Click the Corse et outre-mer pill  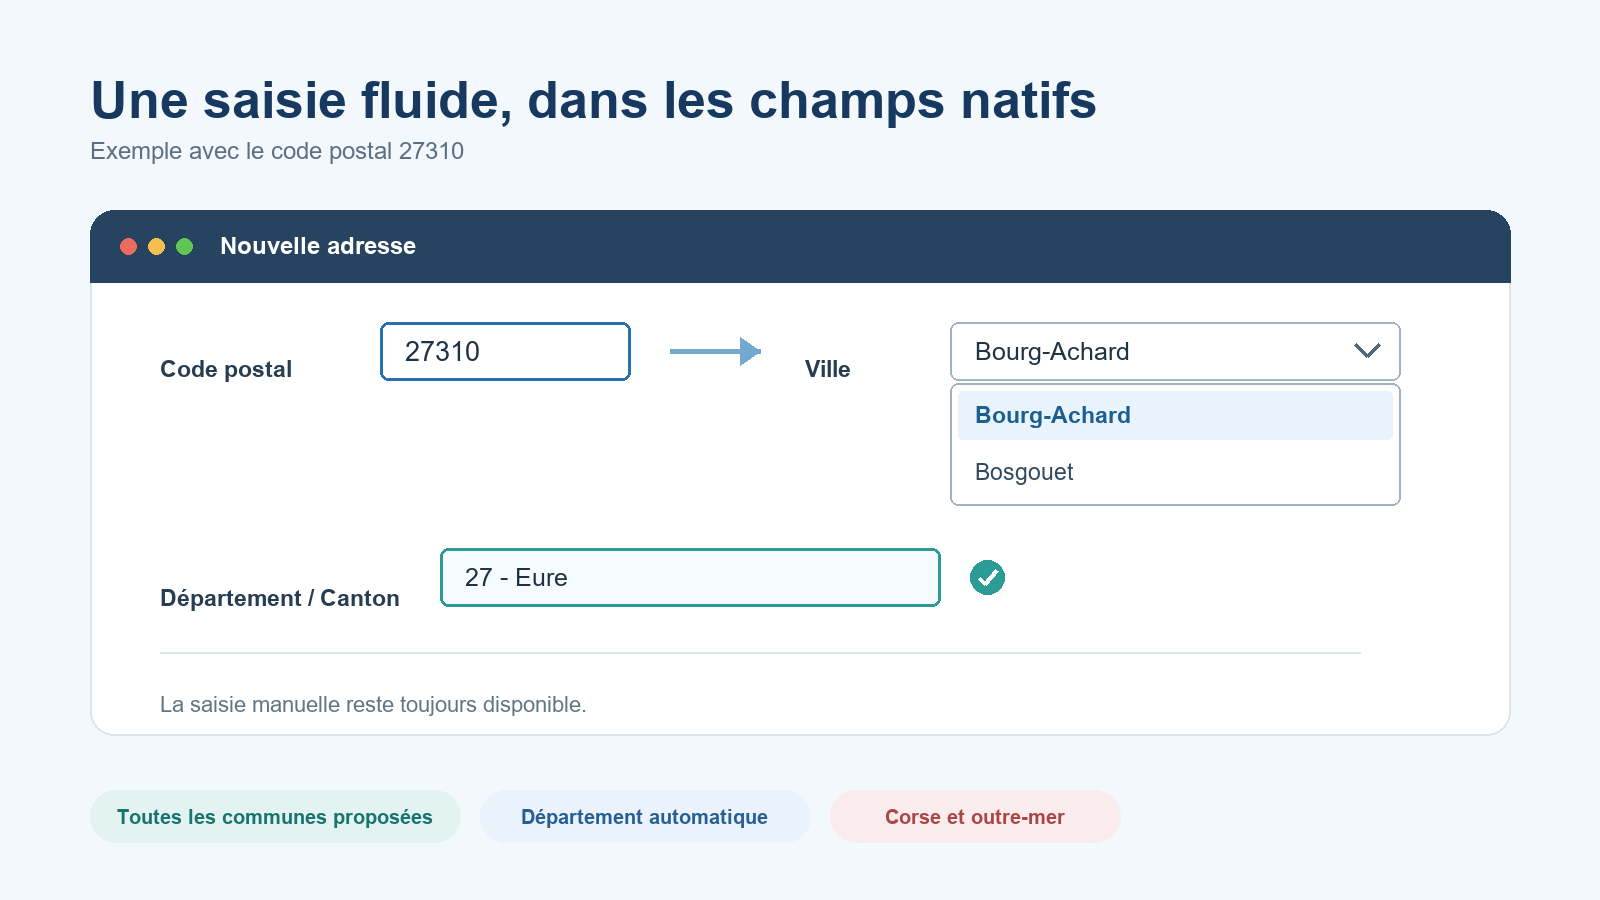pyautogui.click(x=975, y=817)
